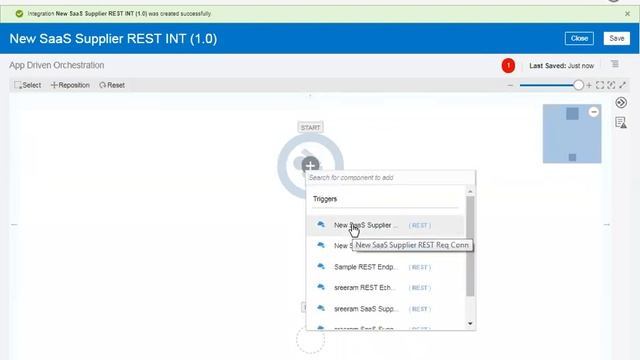Open the errors panel document icon

pyautogui.click(x=621, y=122)
